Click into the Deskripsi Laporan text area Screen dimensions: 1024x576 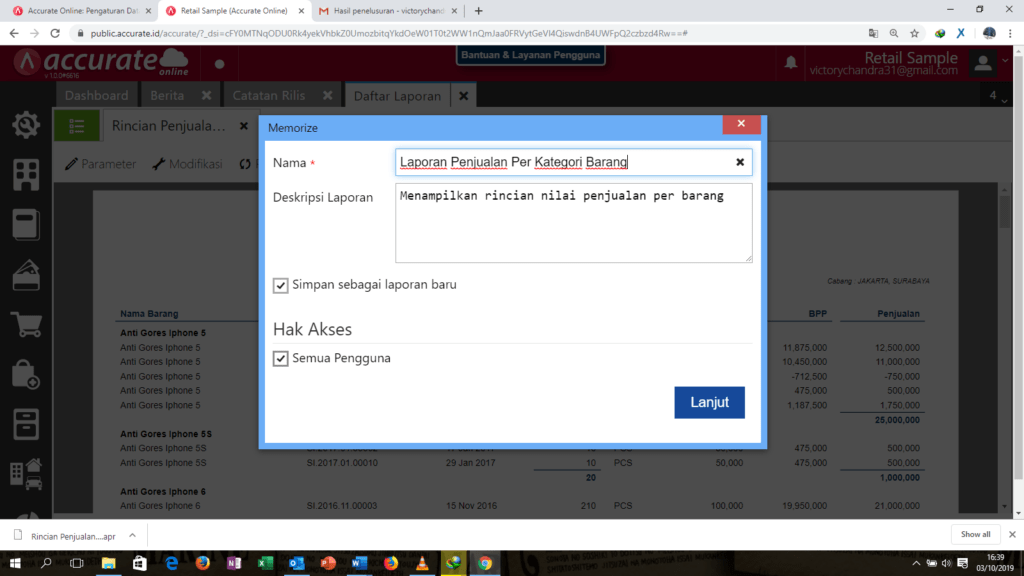(x=573, y=223)
